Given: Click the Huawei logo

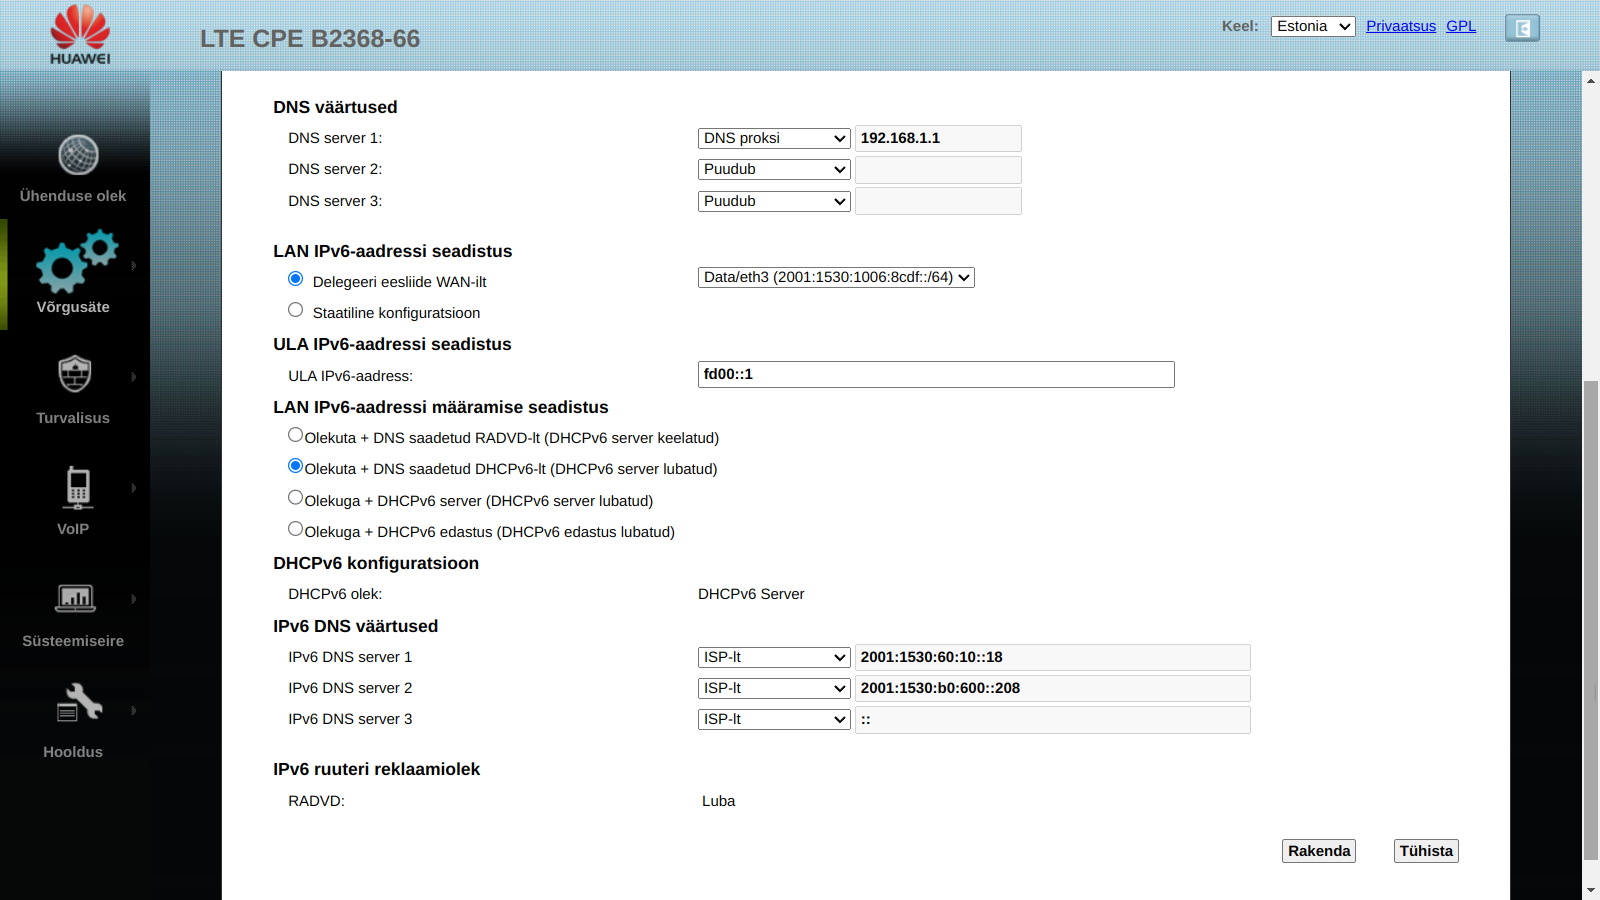Looking at the screenshot, I should [80, 34].
